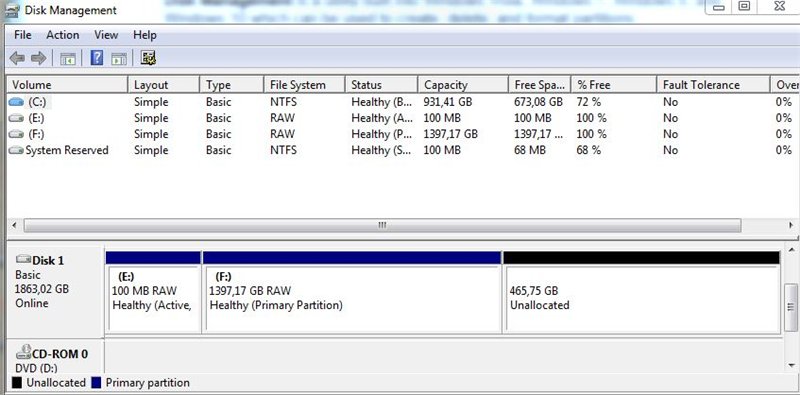
Task: Open the Help menu
Action: coord(145,35)
